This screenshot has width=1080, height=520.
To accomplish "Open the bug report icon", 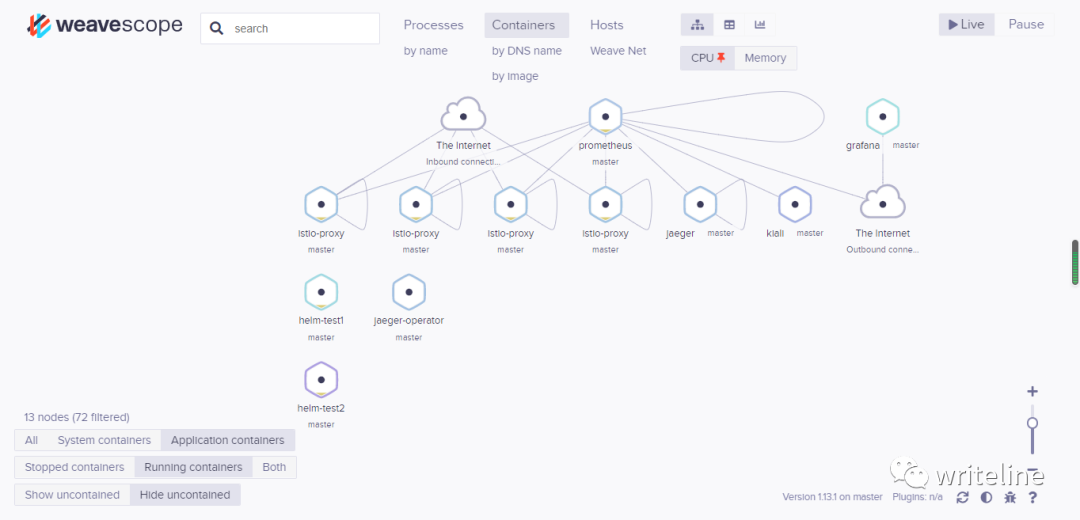I will (x=1010, y=497).
